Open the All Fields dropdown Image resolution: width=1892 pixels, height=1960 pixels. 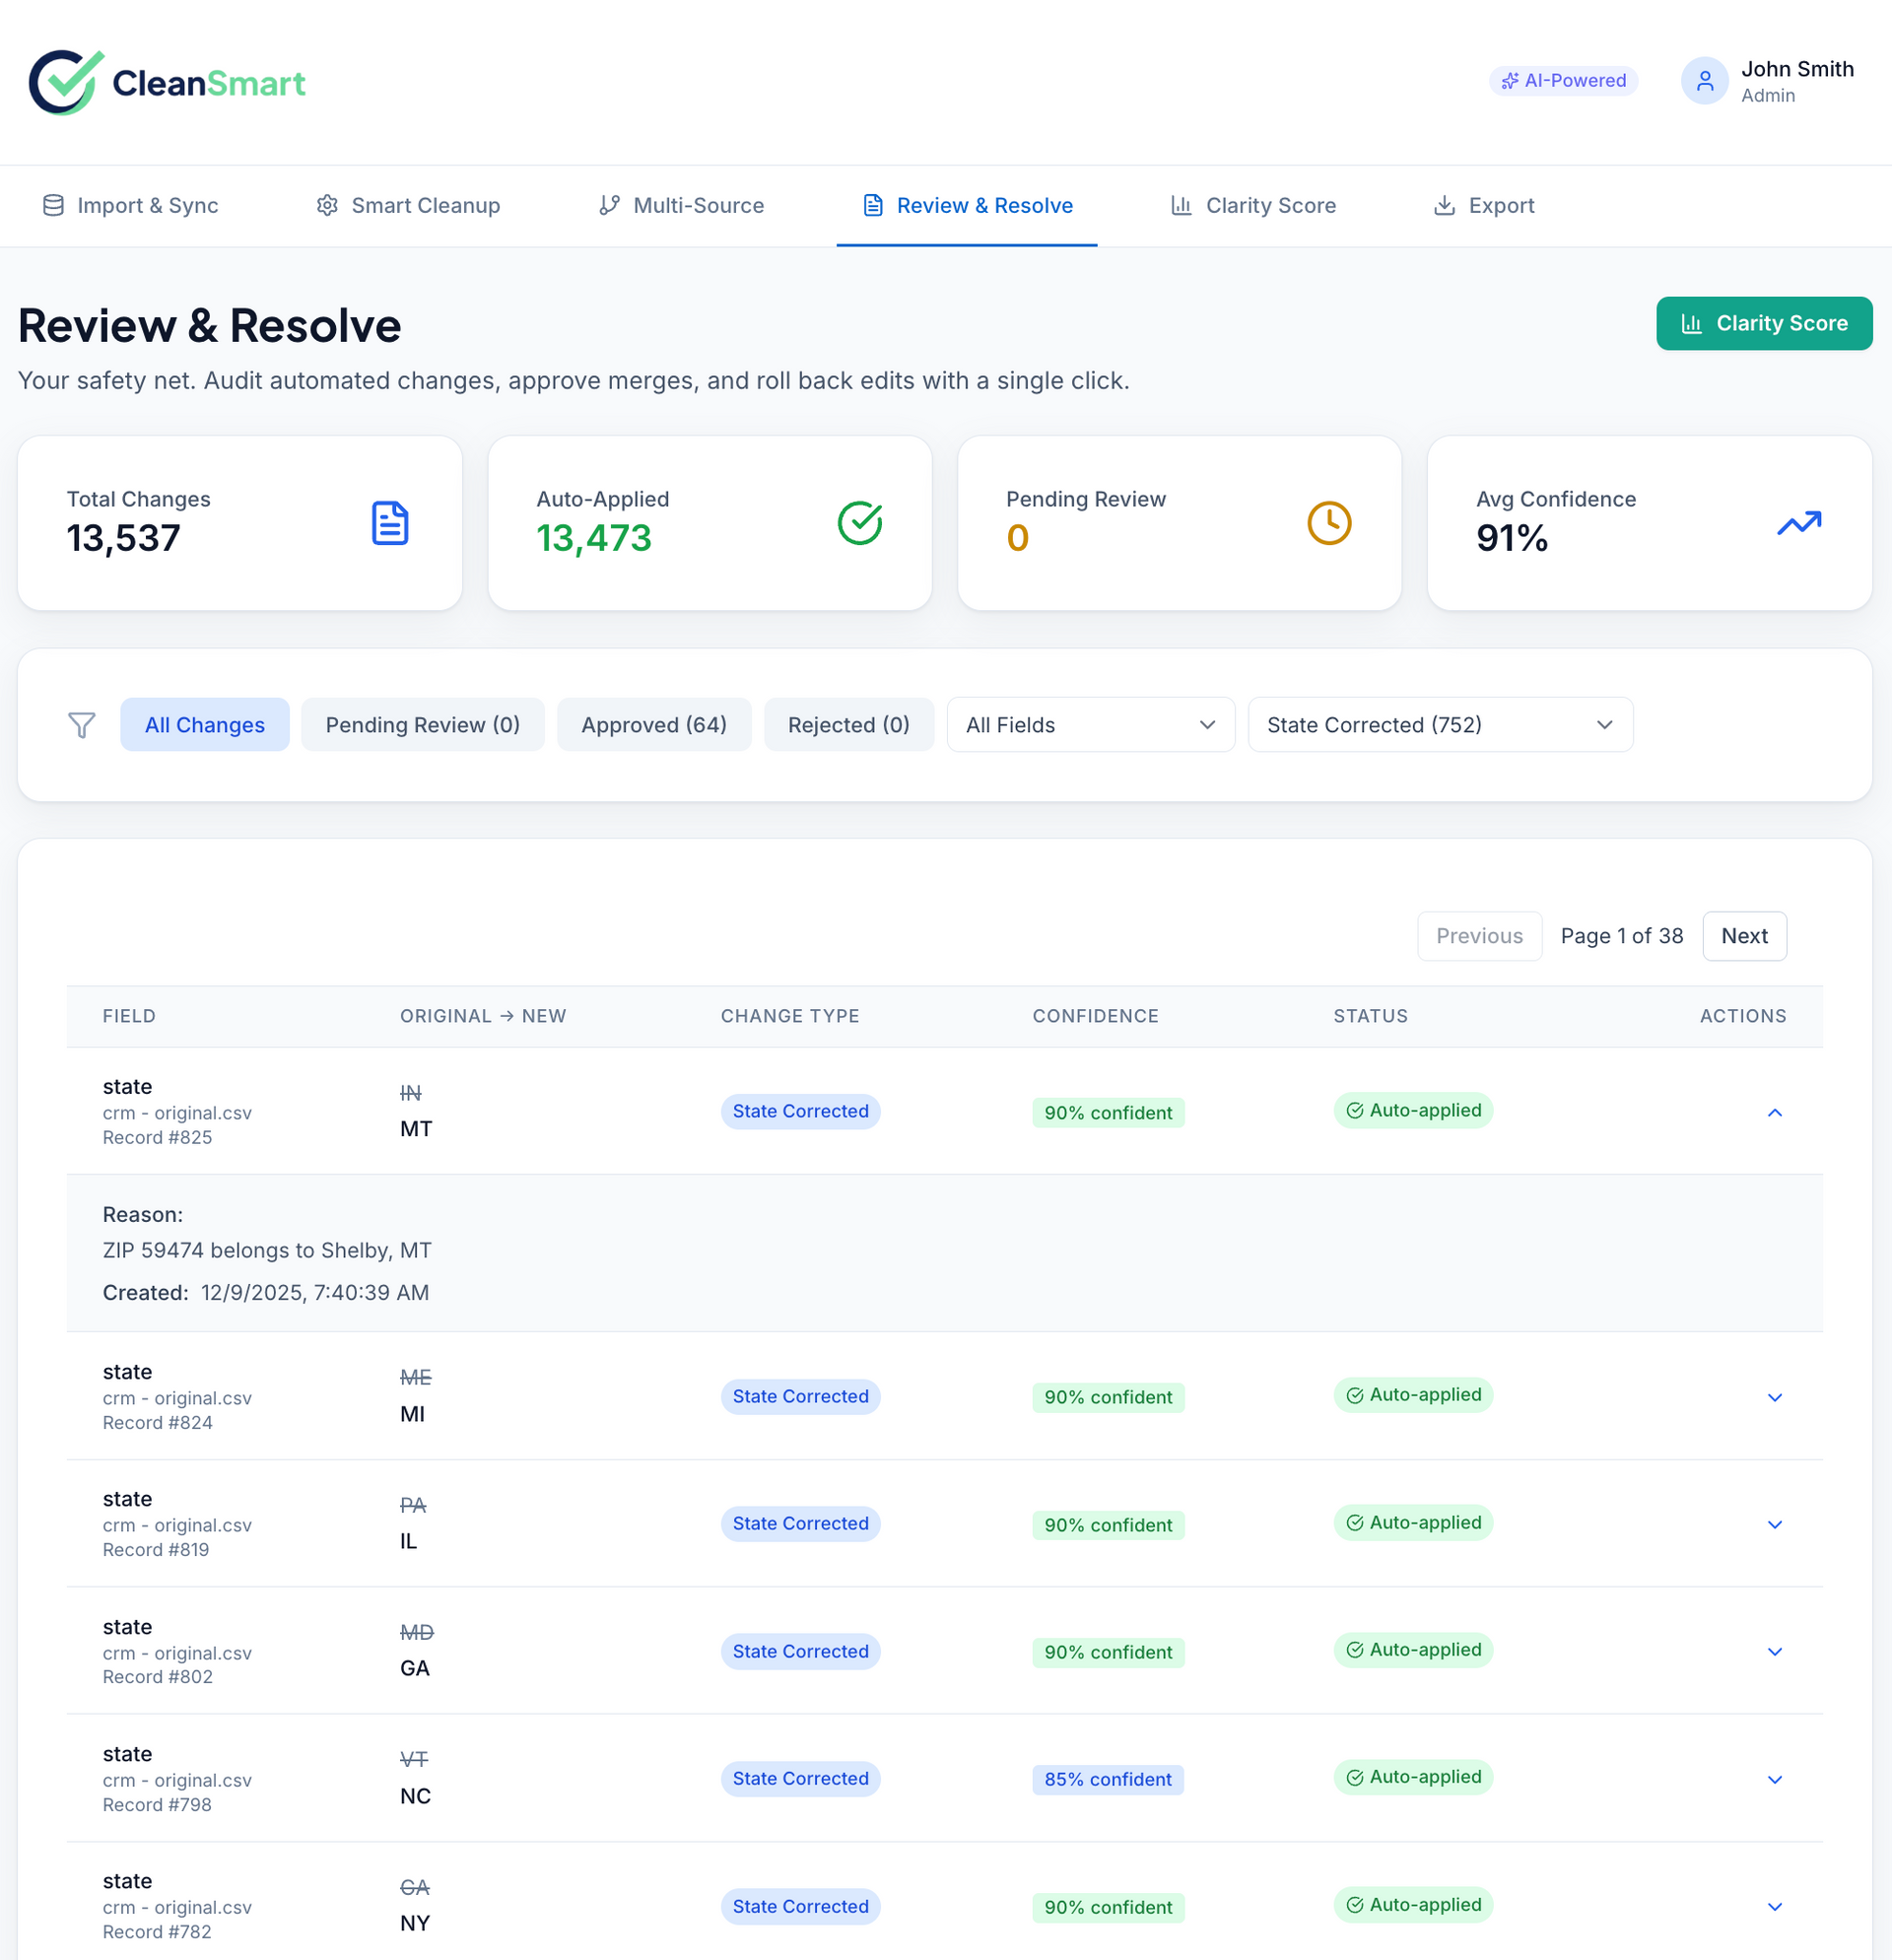1090,725
